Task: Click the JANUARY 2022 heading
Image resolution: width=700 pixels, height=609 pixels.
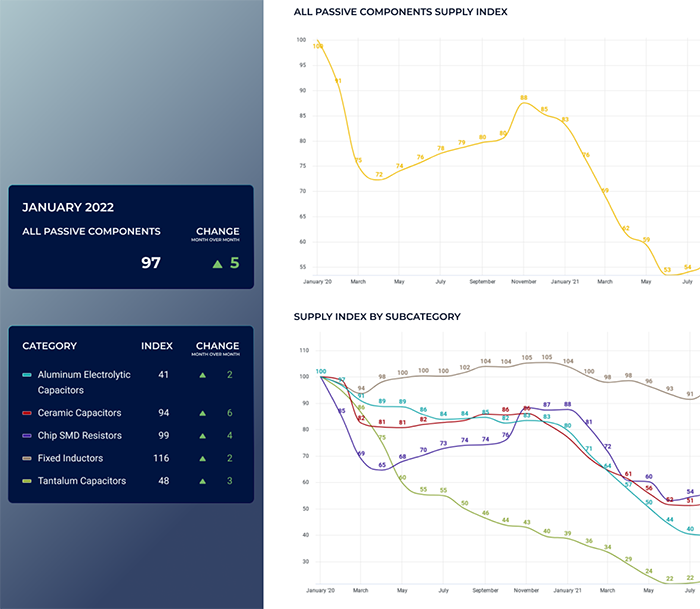Action: click(x=68, y=208)
